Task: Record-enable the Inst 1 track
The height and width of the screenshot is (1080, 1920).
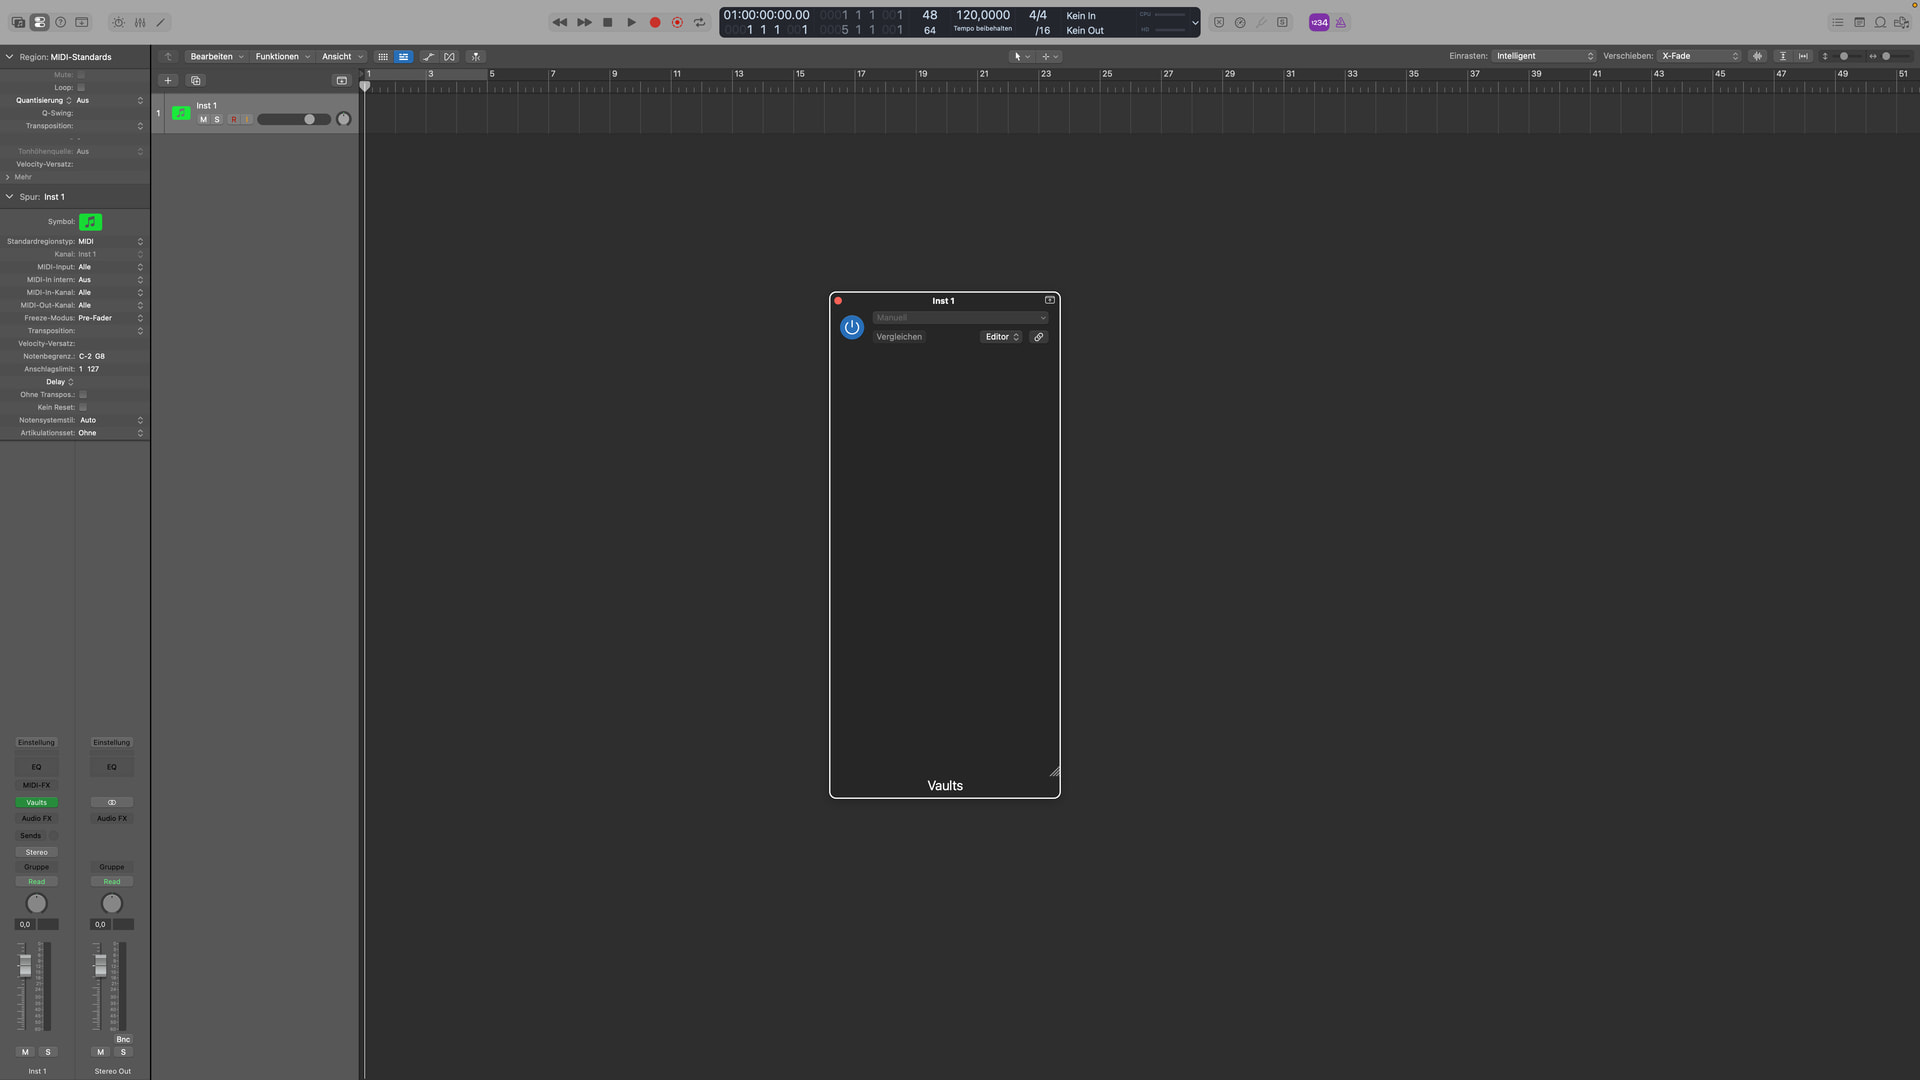Action: coord(233,120)
